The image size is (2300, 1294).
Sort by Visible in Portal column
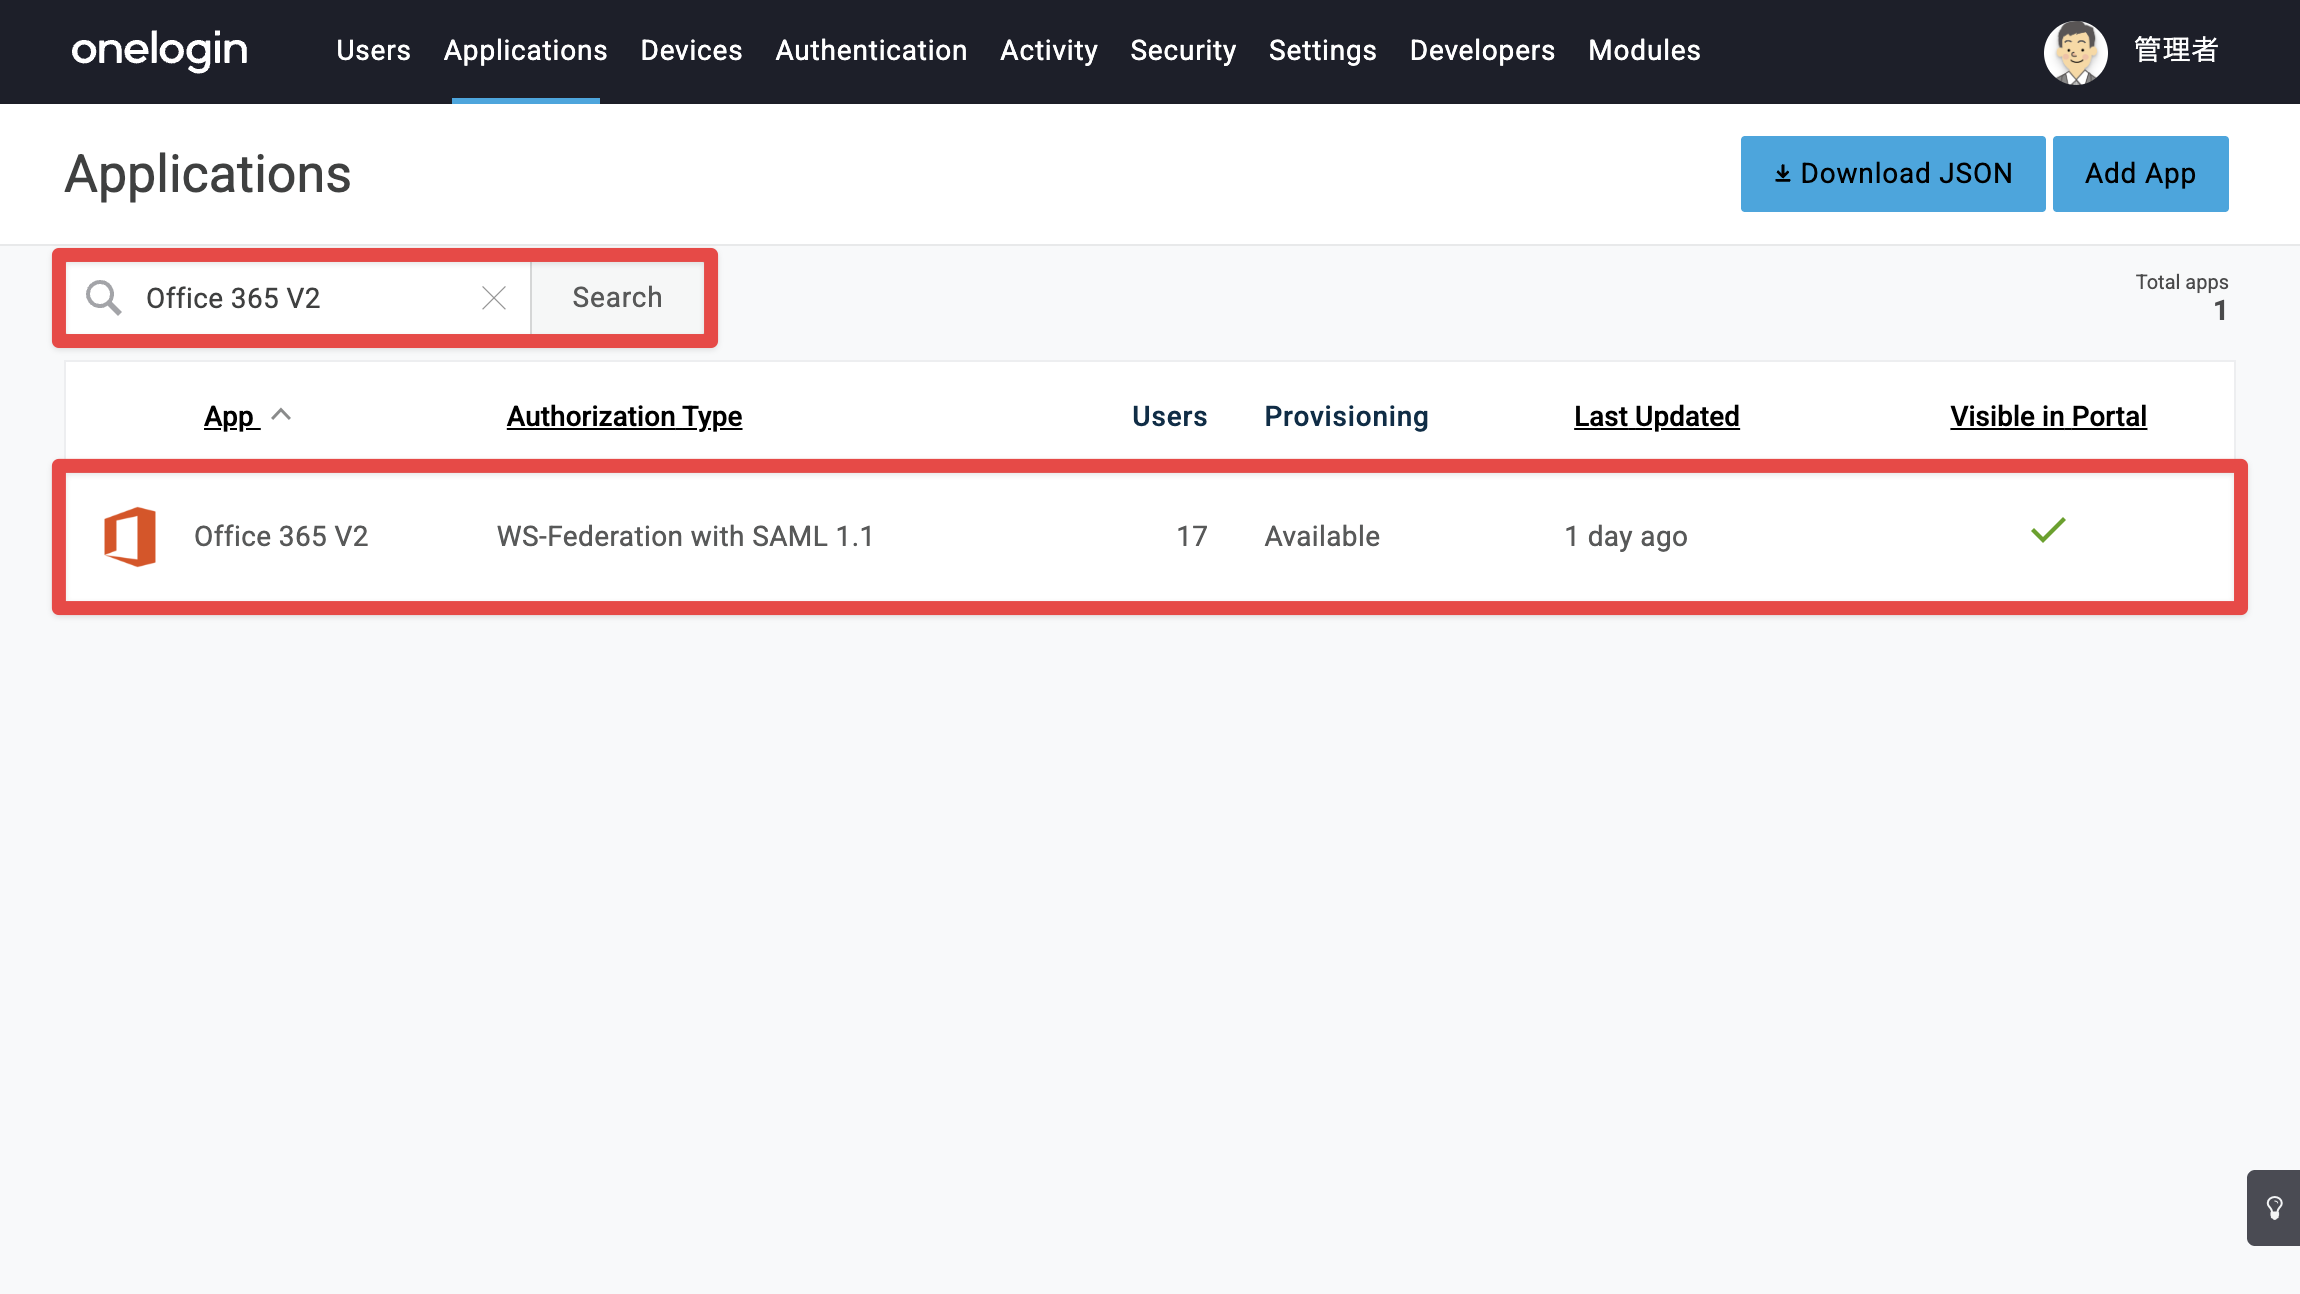(2049, 416)
